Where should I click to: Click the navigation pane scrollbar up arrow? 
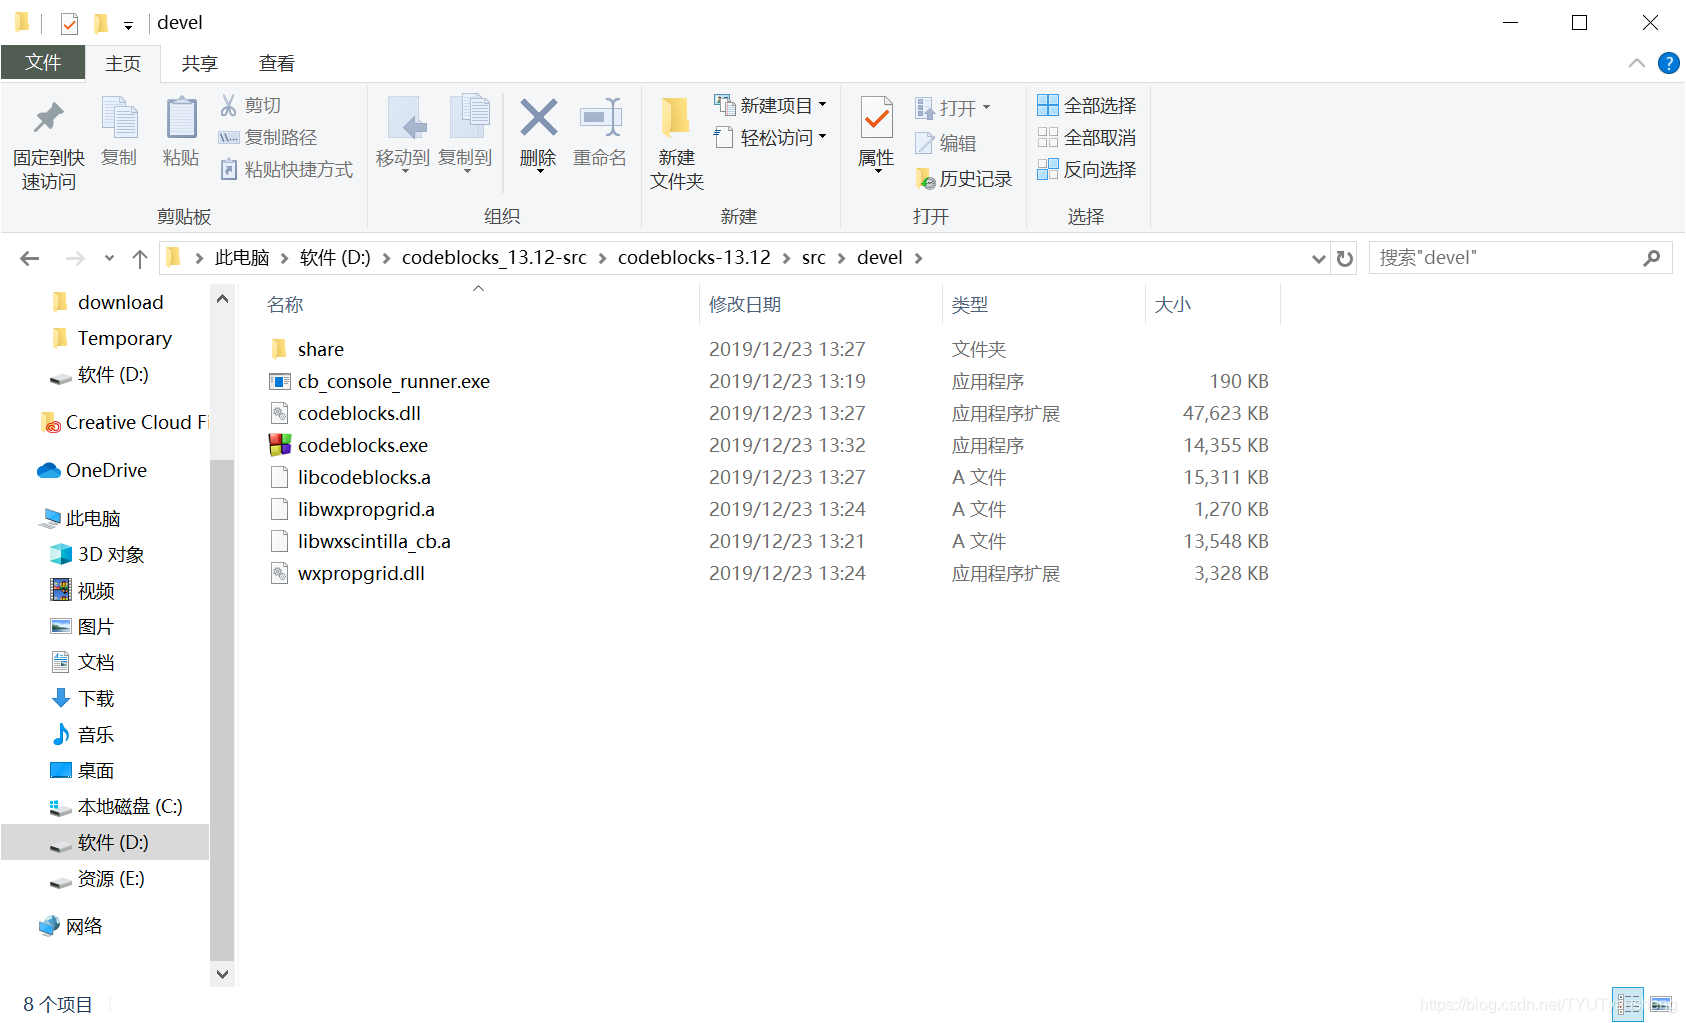tap(222, 298)
